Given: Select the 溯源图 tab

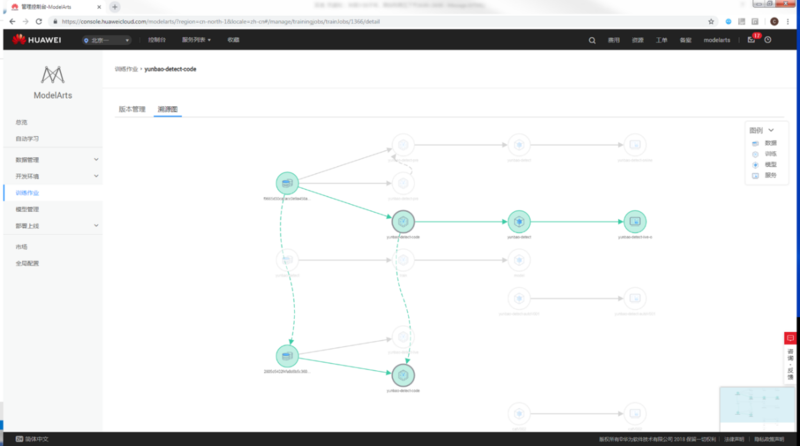Looking at the screenshot, I should pyautogui.click(x=167, y=109).
